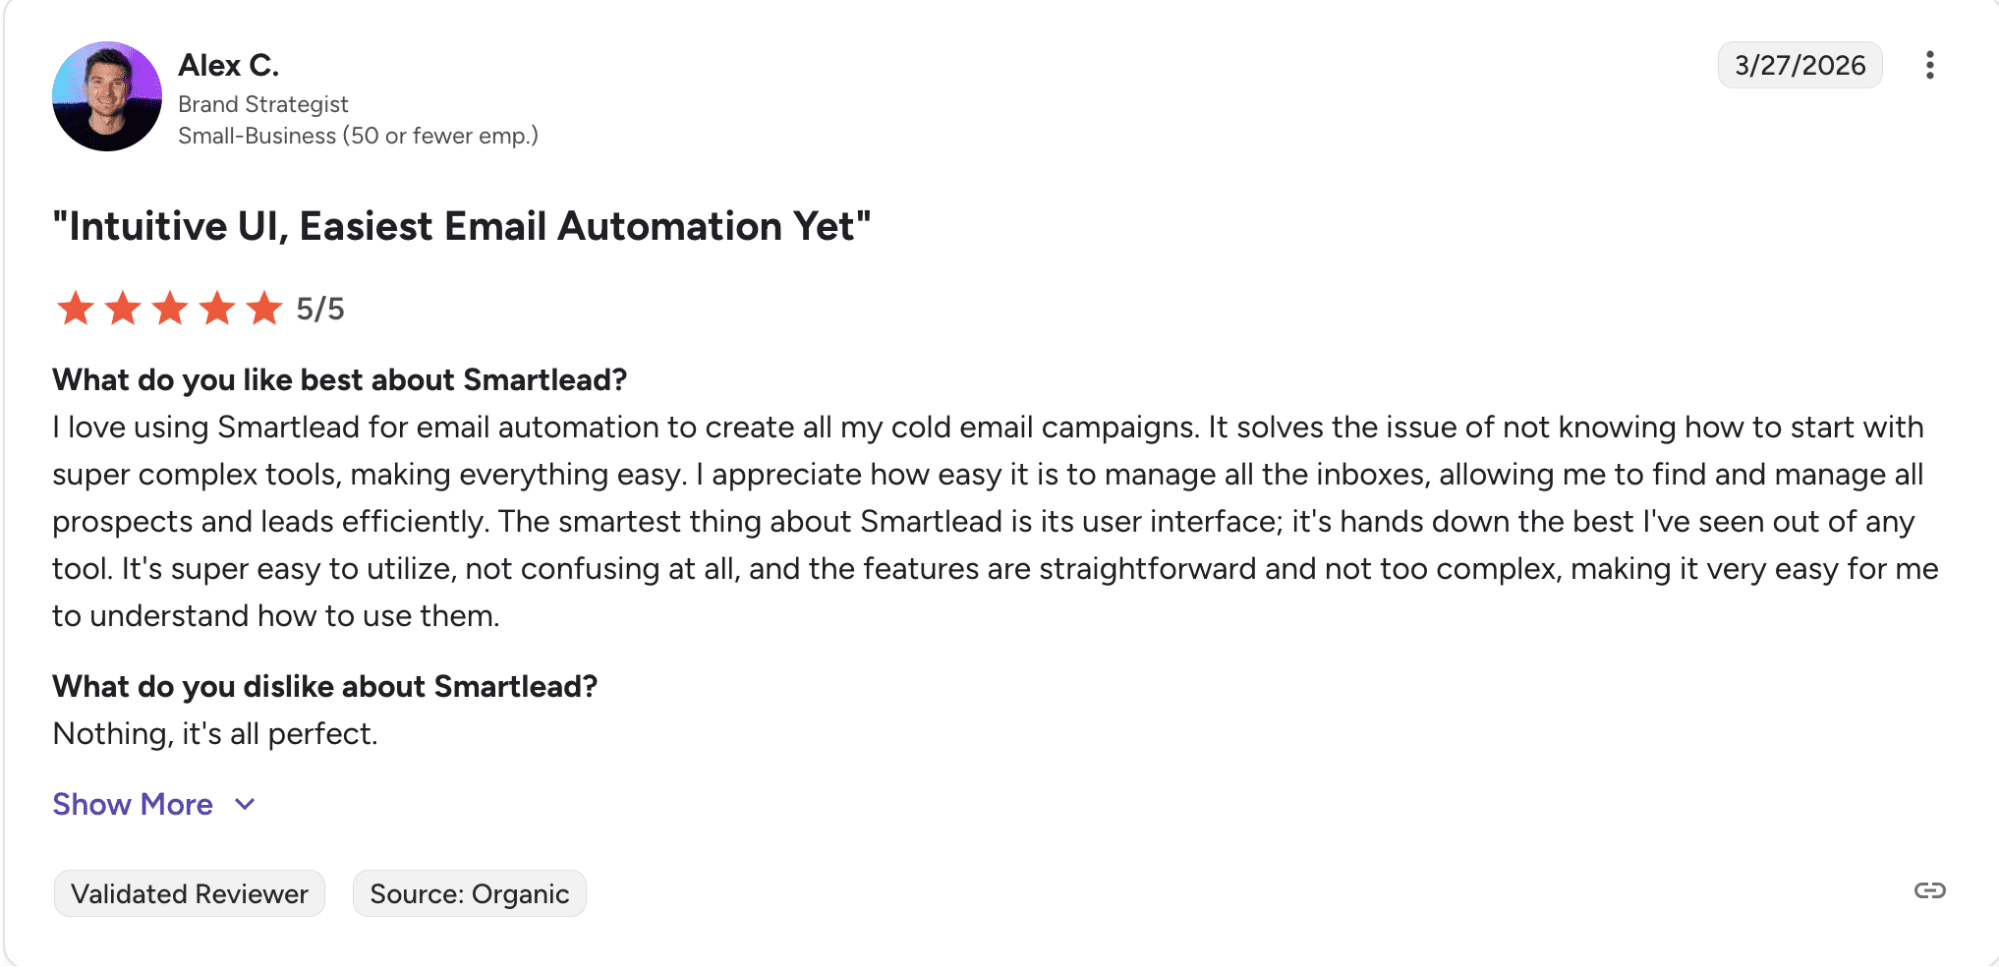
Task: Click the Source: Organic badge
Action: (x=469, y=893)
